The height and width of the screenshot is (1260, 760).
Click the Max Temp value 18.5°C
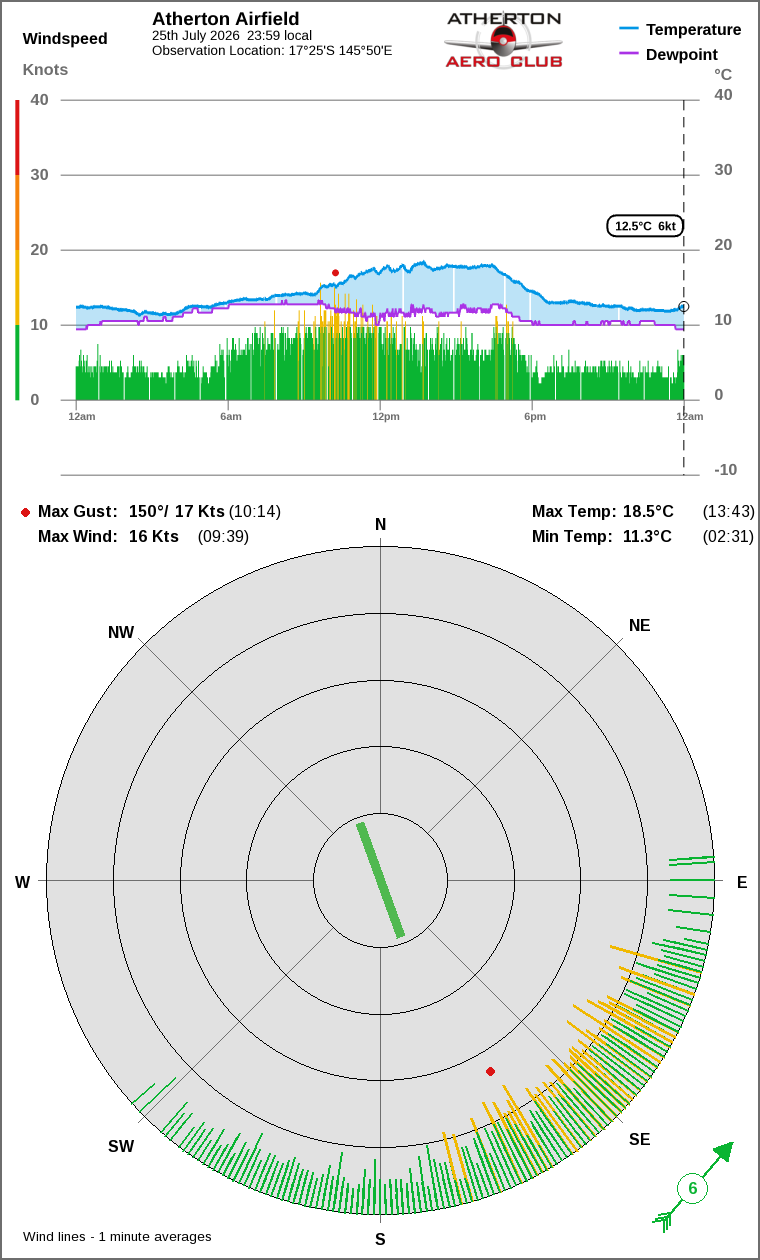tap(648, 512)
